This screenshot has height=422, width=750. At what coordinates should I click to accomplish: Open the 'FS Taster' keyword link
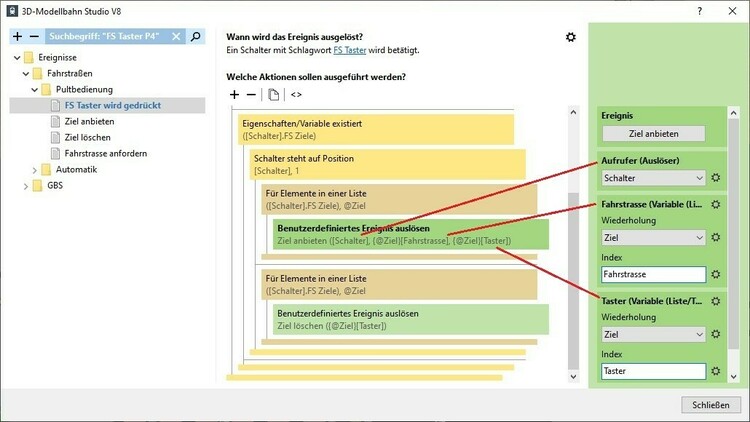pos(350,50)
